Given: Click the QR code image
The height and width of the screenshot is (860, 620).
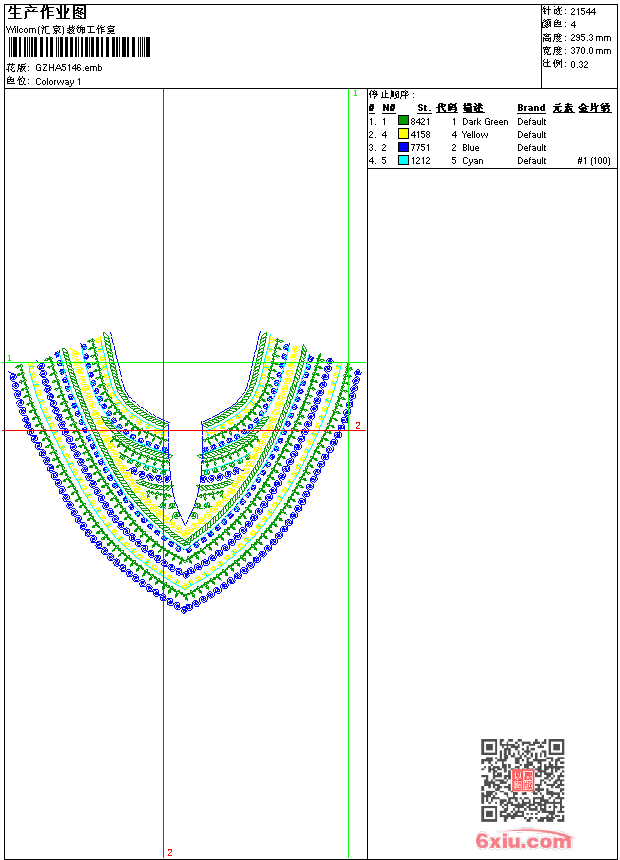Looking at the screenshot, I should click(522, 780).
